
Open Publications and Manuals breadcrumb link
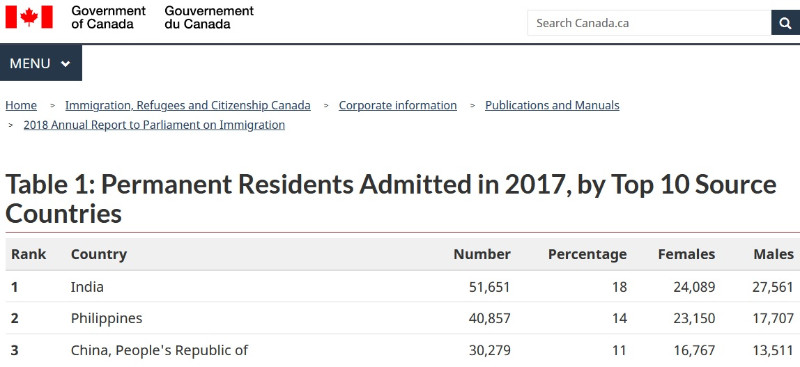click(552, 105)
